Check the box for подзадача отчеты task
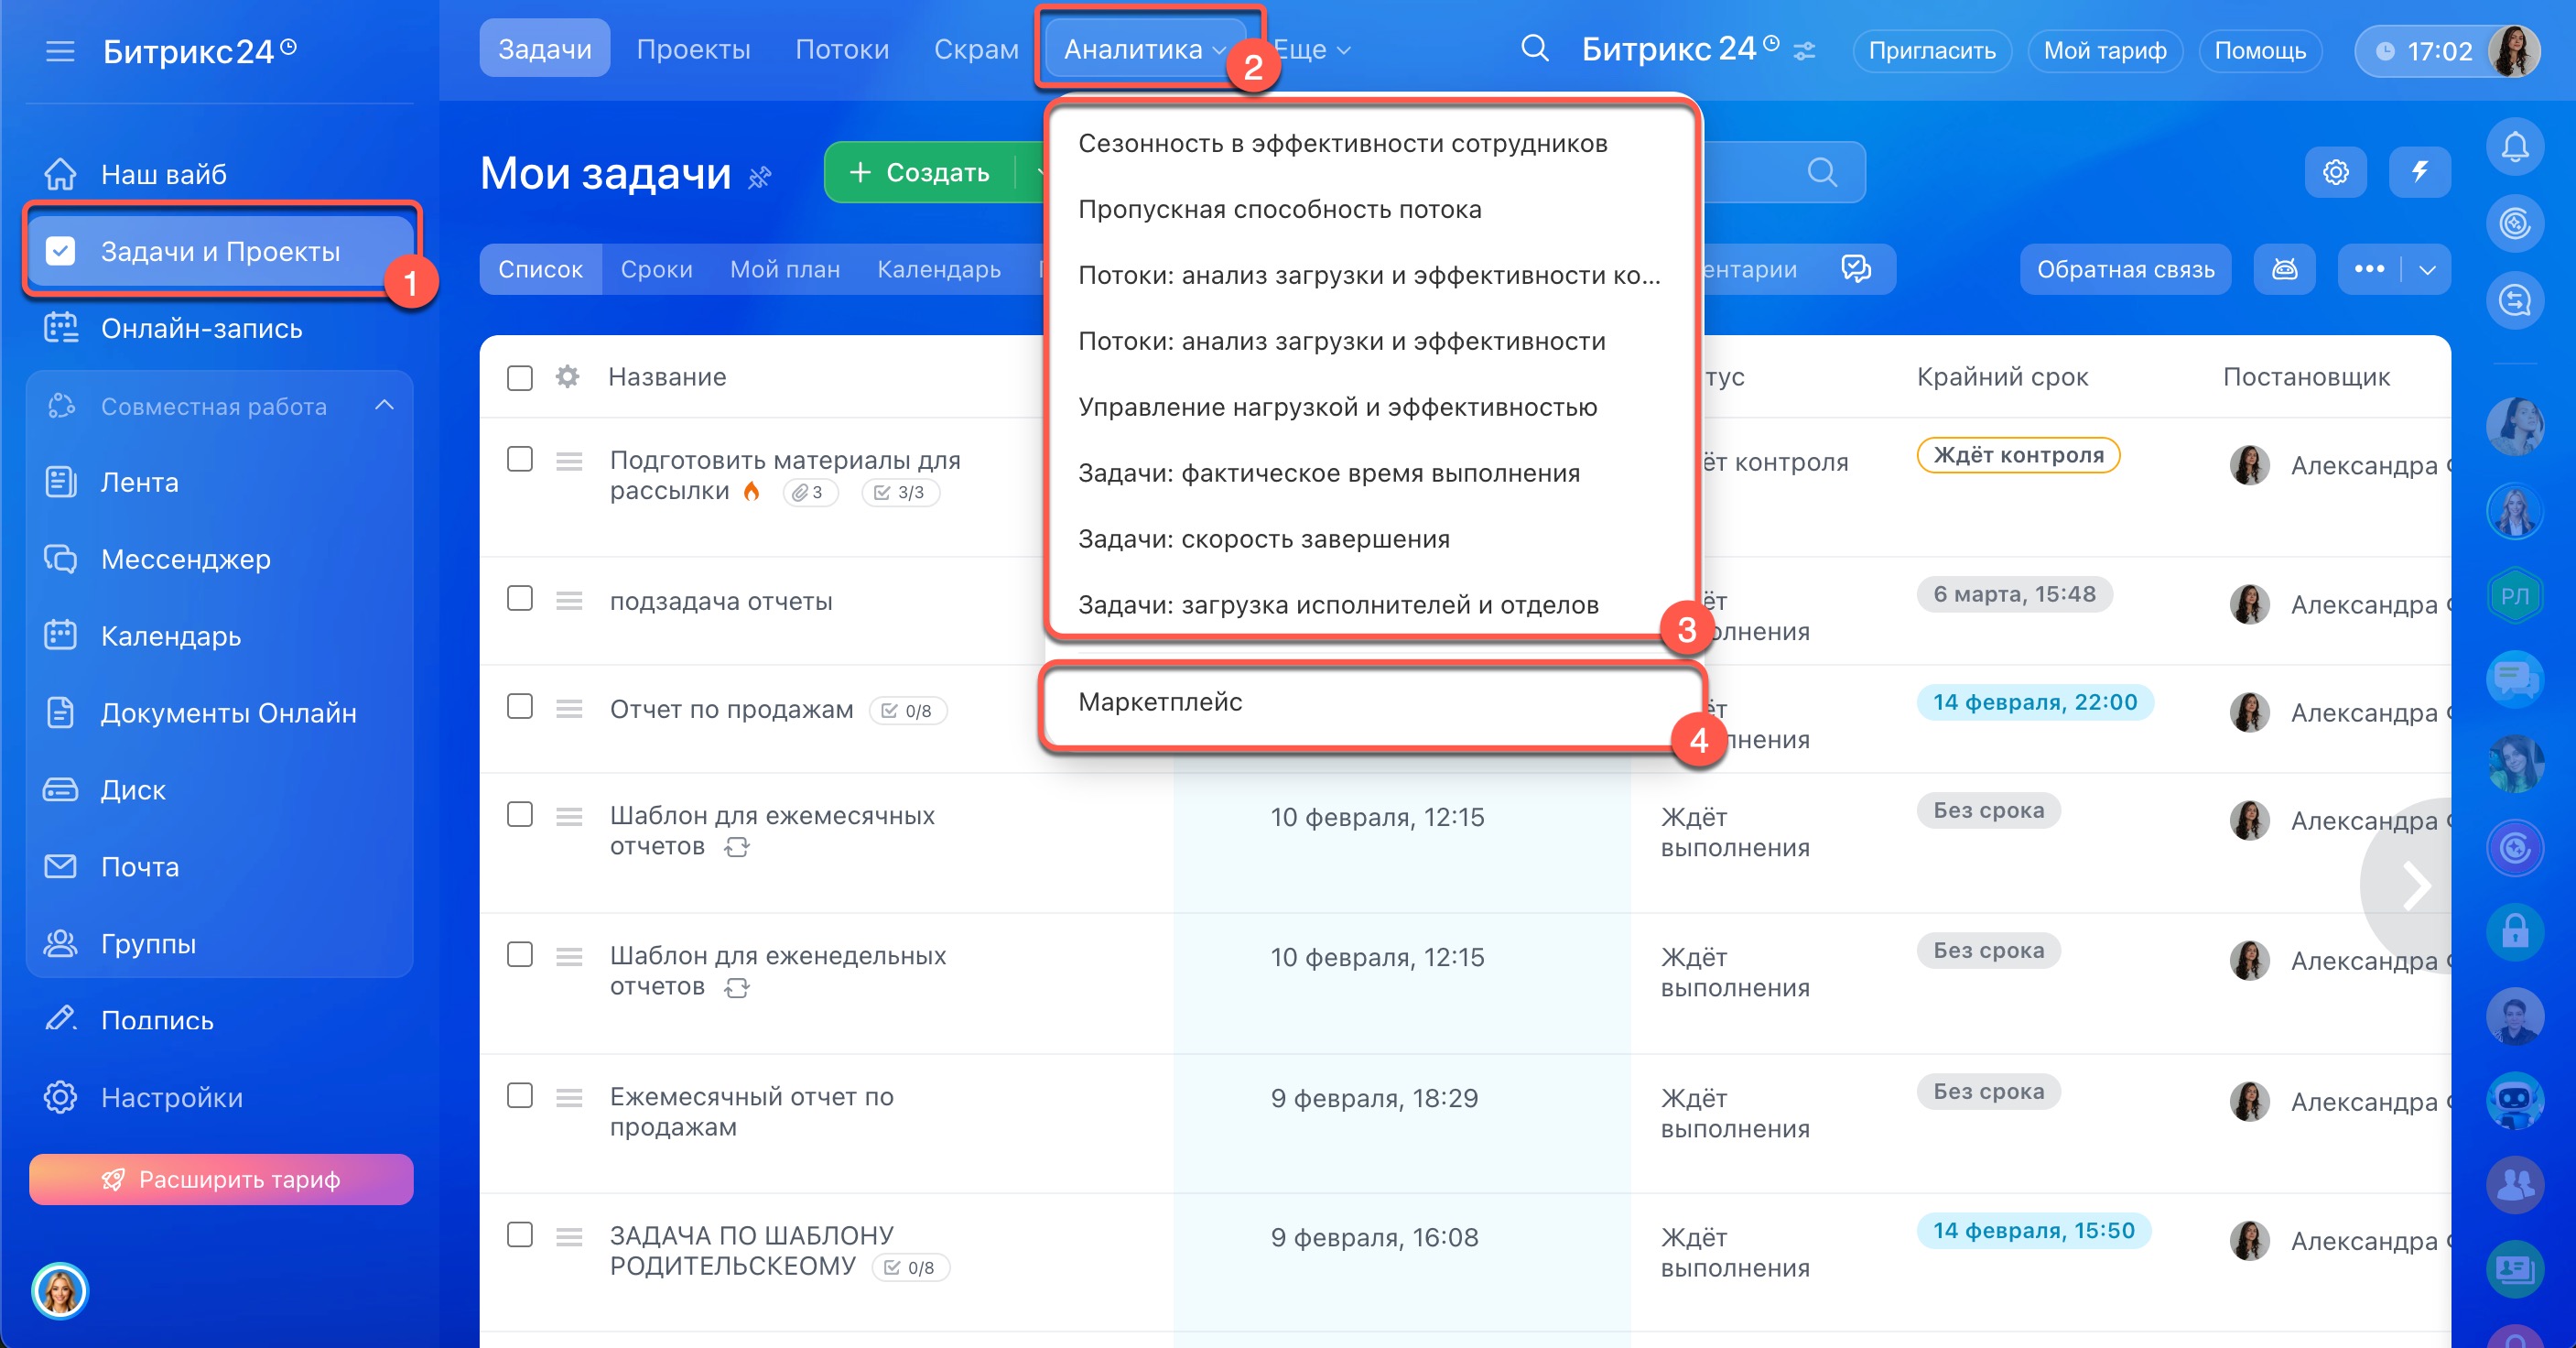 tap(520, 598)
